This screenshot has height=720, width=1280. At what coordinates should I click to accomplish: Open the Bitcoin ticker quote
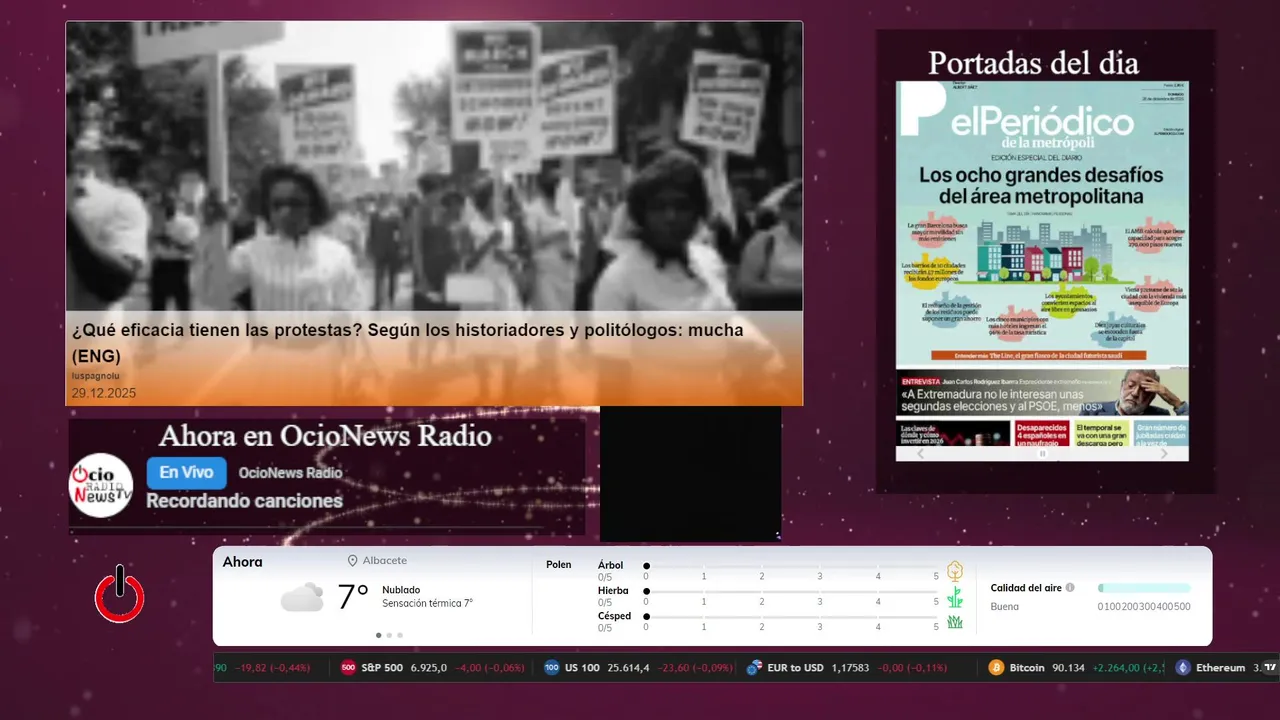pos(1078,668)
